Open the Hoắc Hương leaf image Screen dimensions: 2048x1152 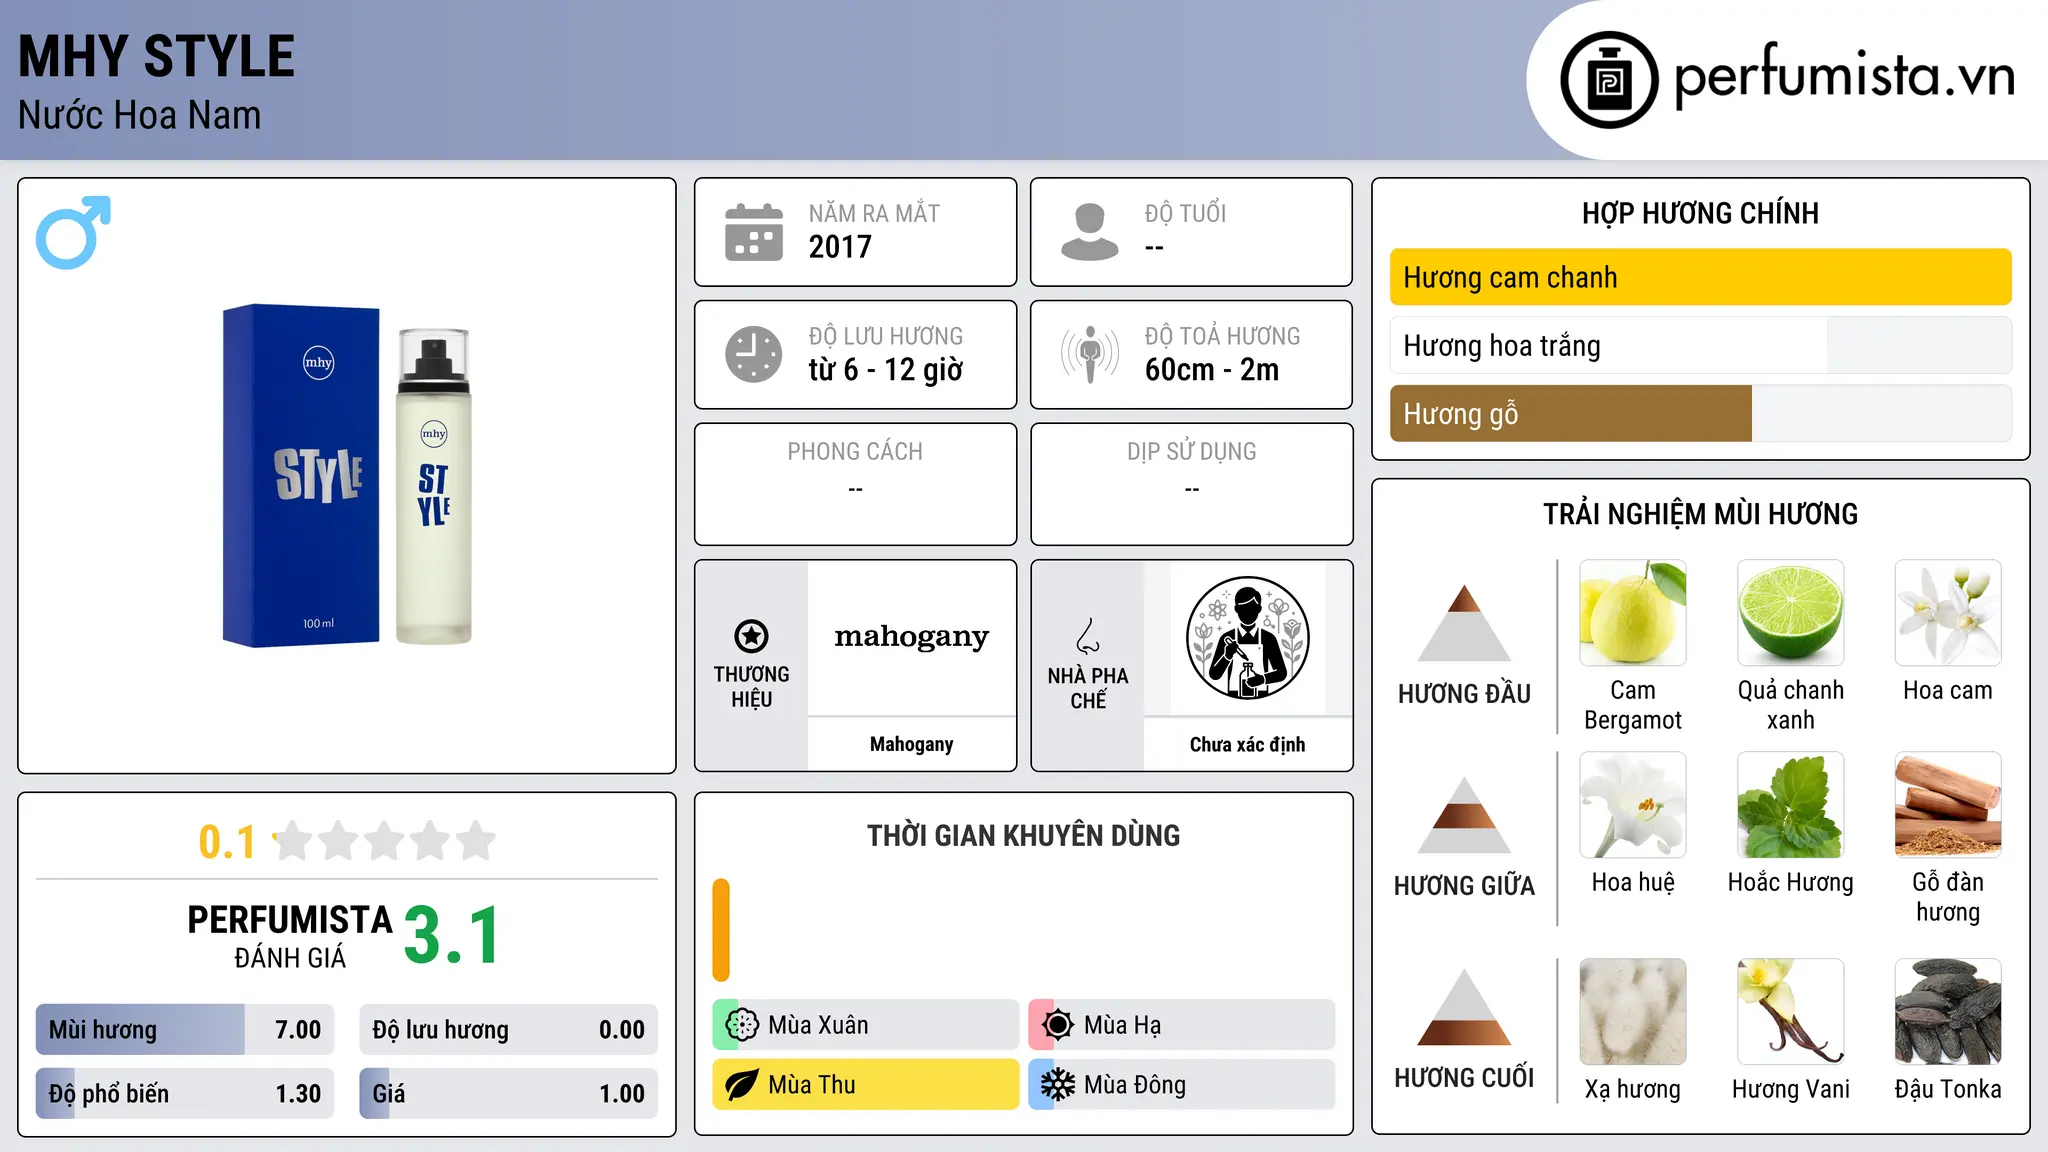(x=1790, y=805)
